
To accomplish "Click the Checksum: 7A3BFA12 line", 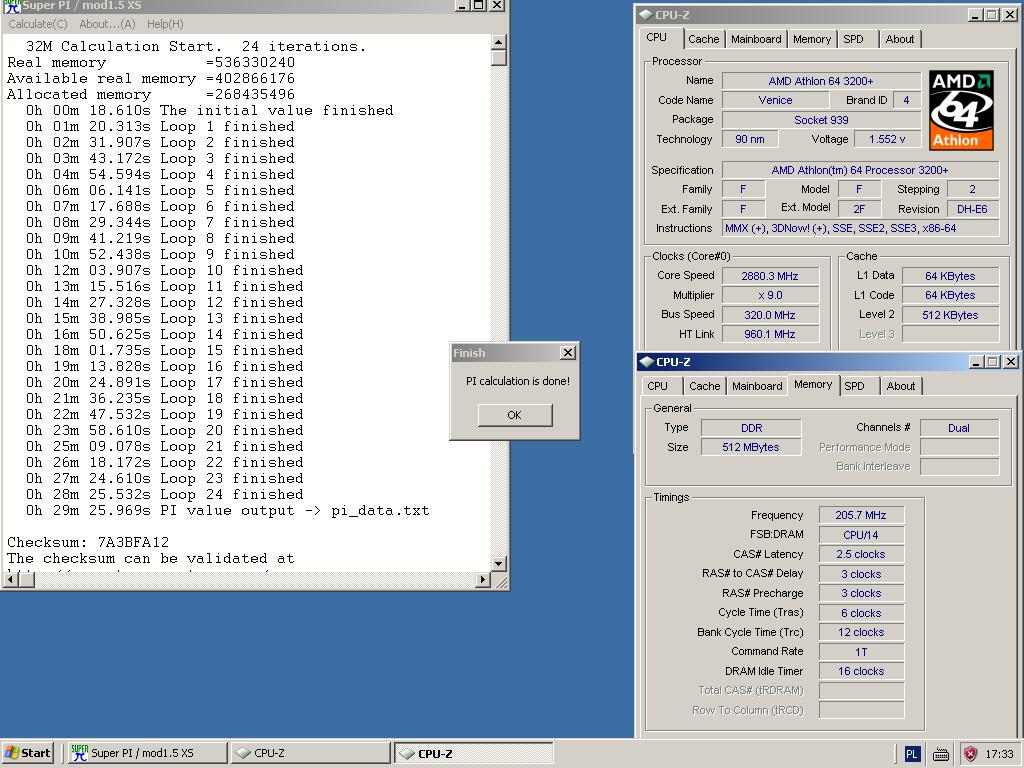I will [x=88, y=542].
